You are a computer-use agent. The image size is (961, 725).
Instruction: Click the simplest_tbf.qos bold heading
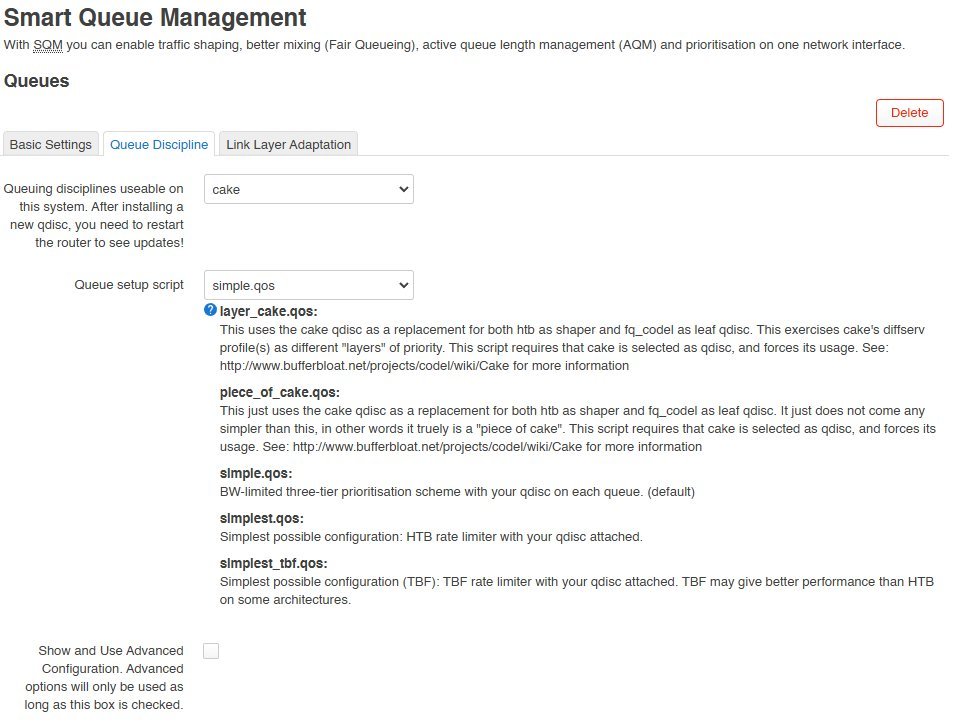(273, 563)
